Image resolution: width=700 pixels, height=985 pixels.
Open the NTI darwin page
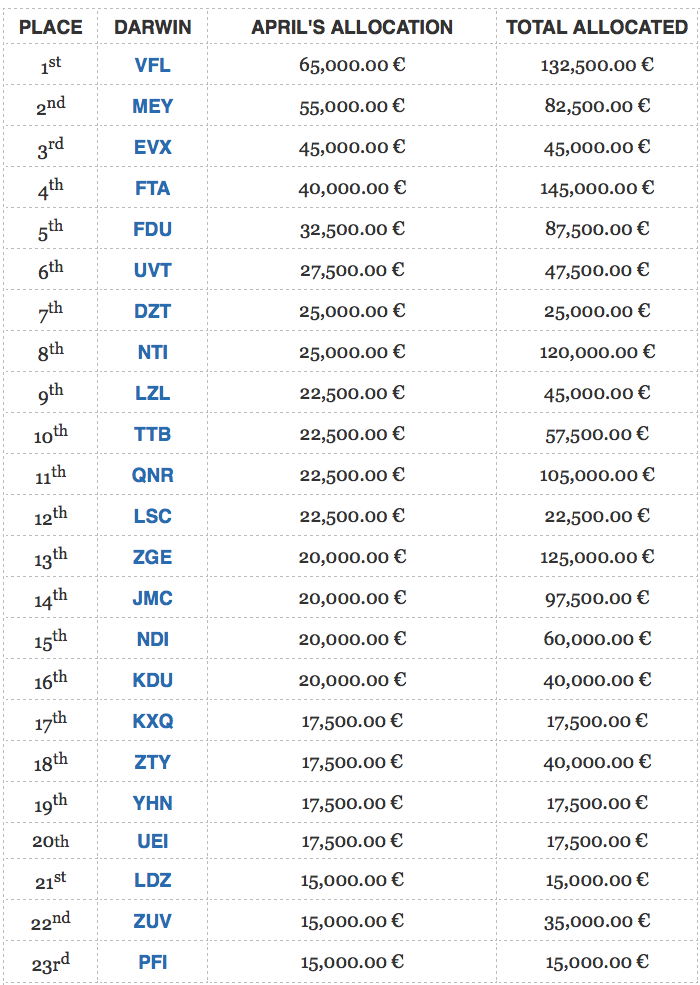(x=152, y=353)
